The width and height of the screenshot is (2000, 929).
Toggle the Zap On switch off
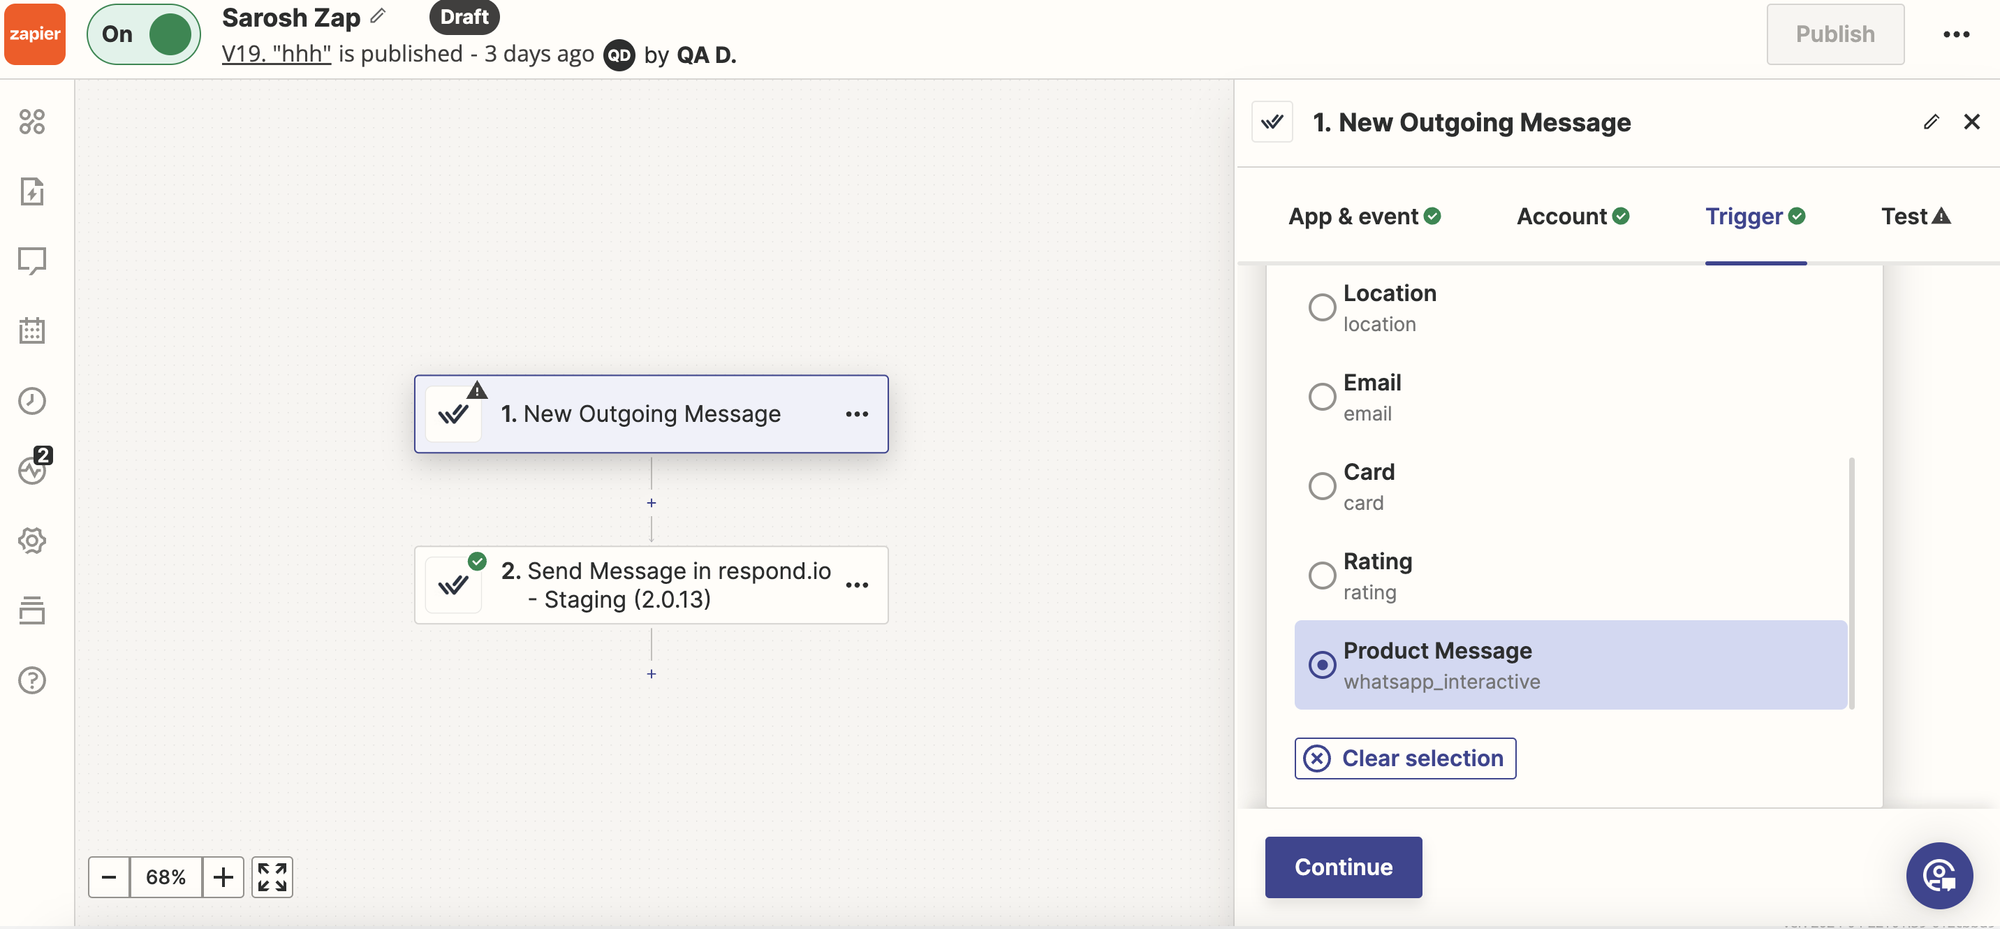click(145, 34)
